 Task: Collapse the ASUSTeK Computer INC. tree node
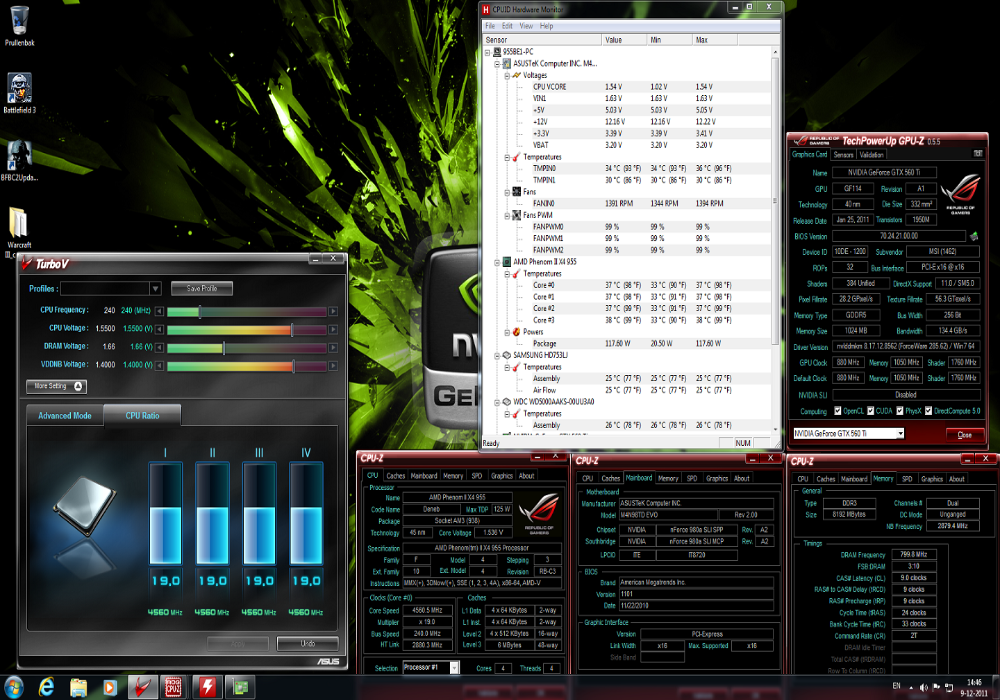click(497, 64)
